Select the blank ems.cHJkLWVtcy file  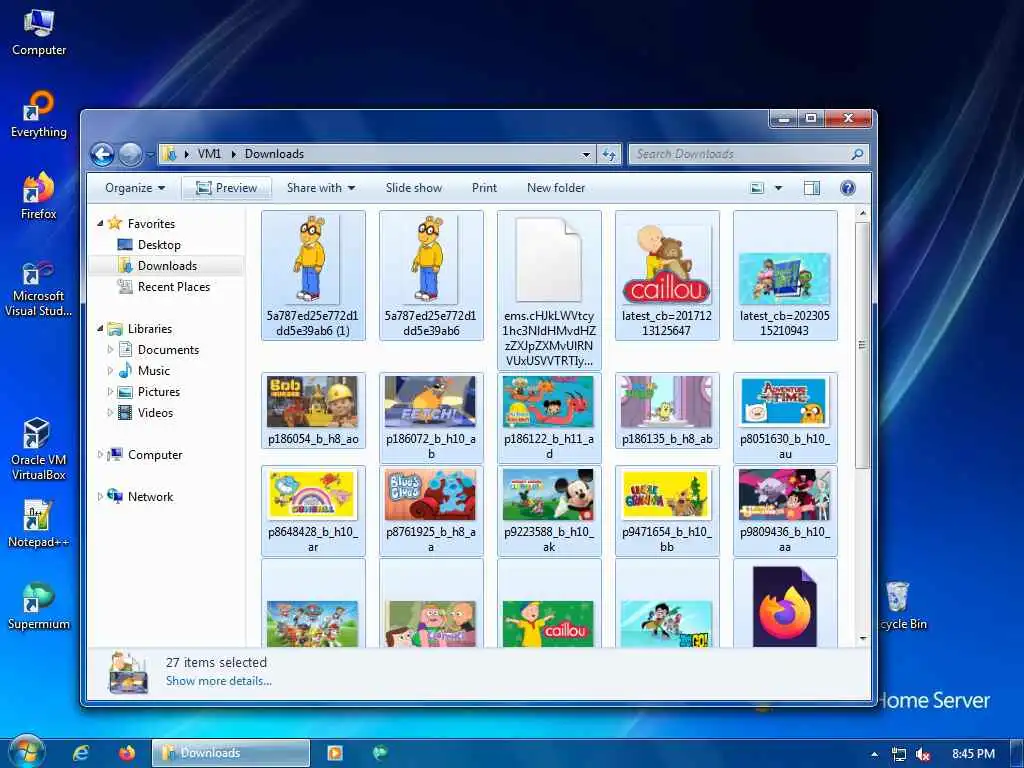549,291
